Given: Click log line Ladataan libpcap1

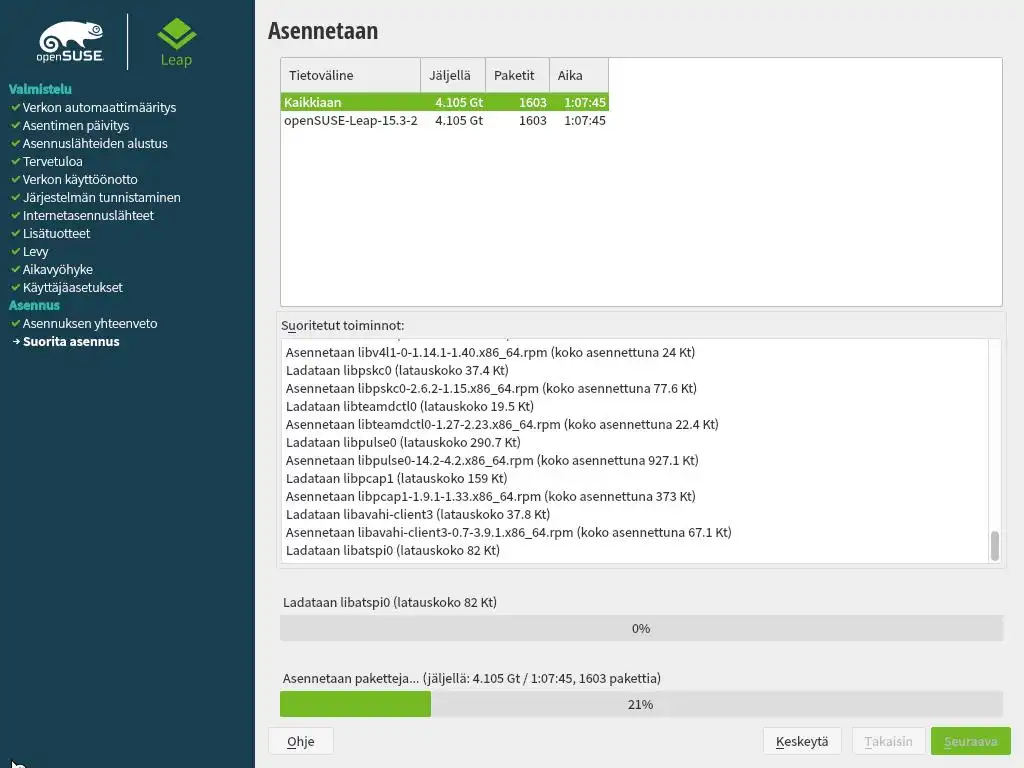Looking at the screenshot, I should [x=396, y=478].
